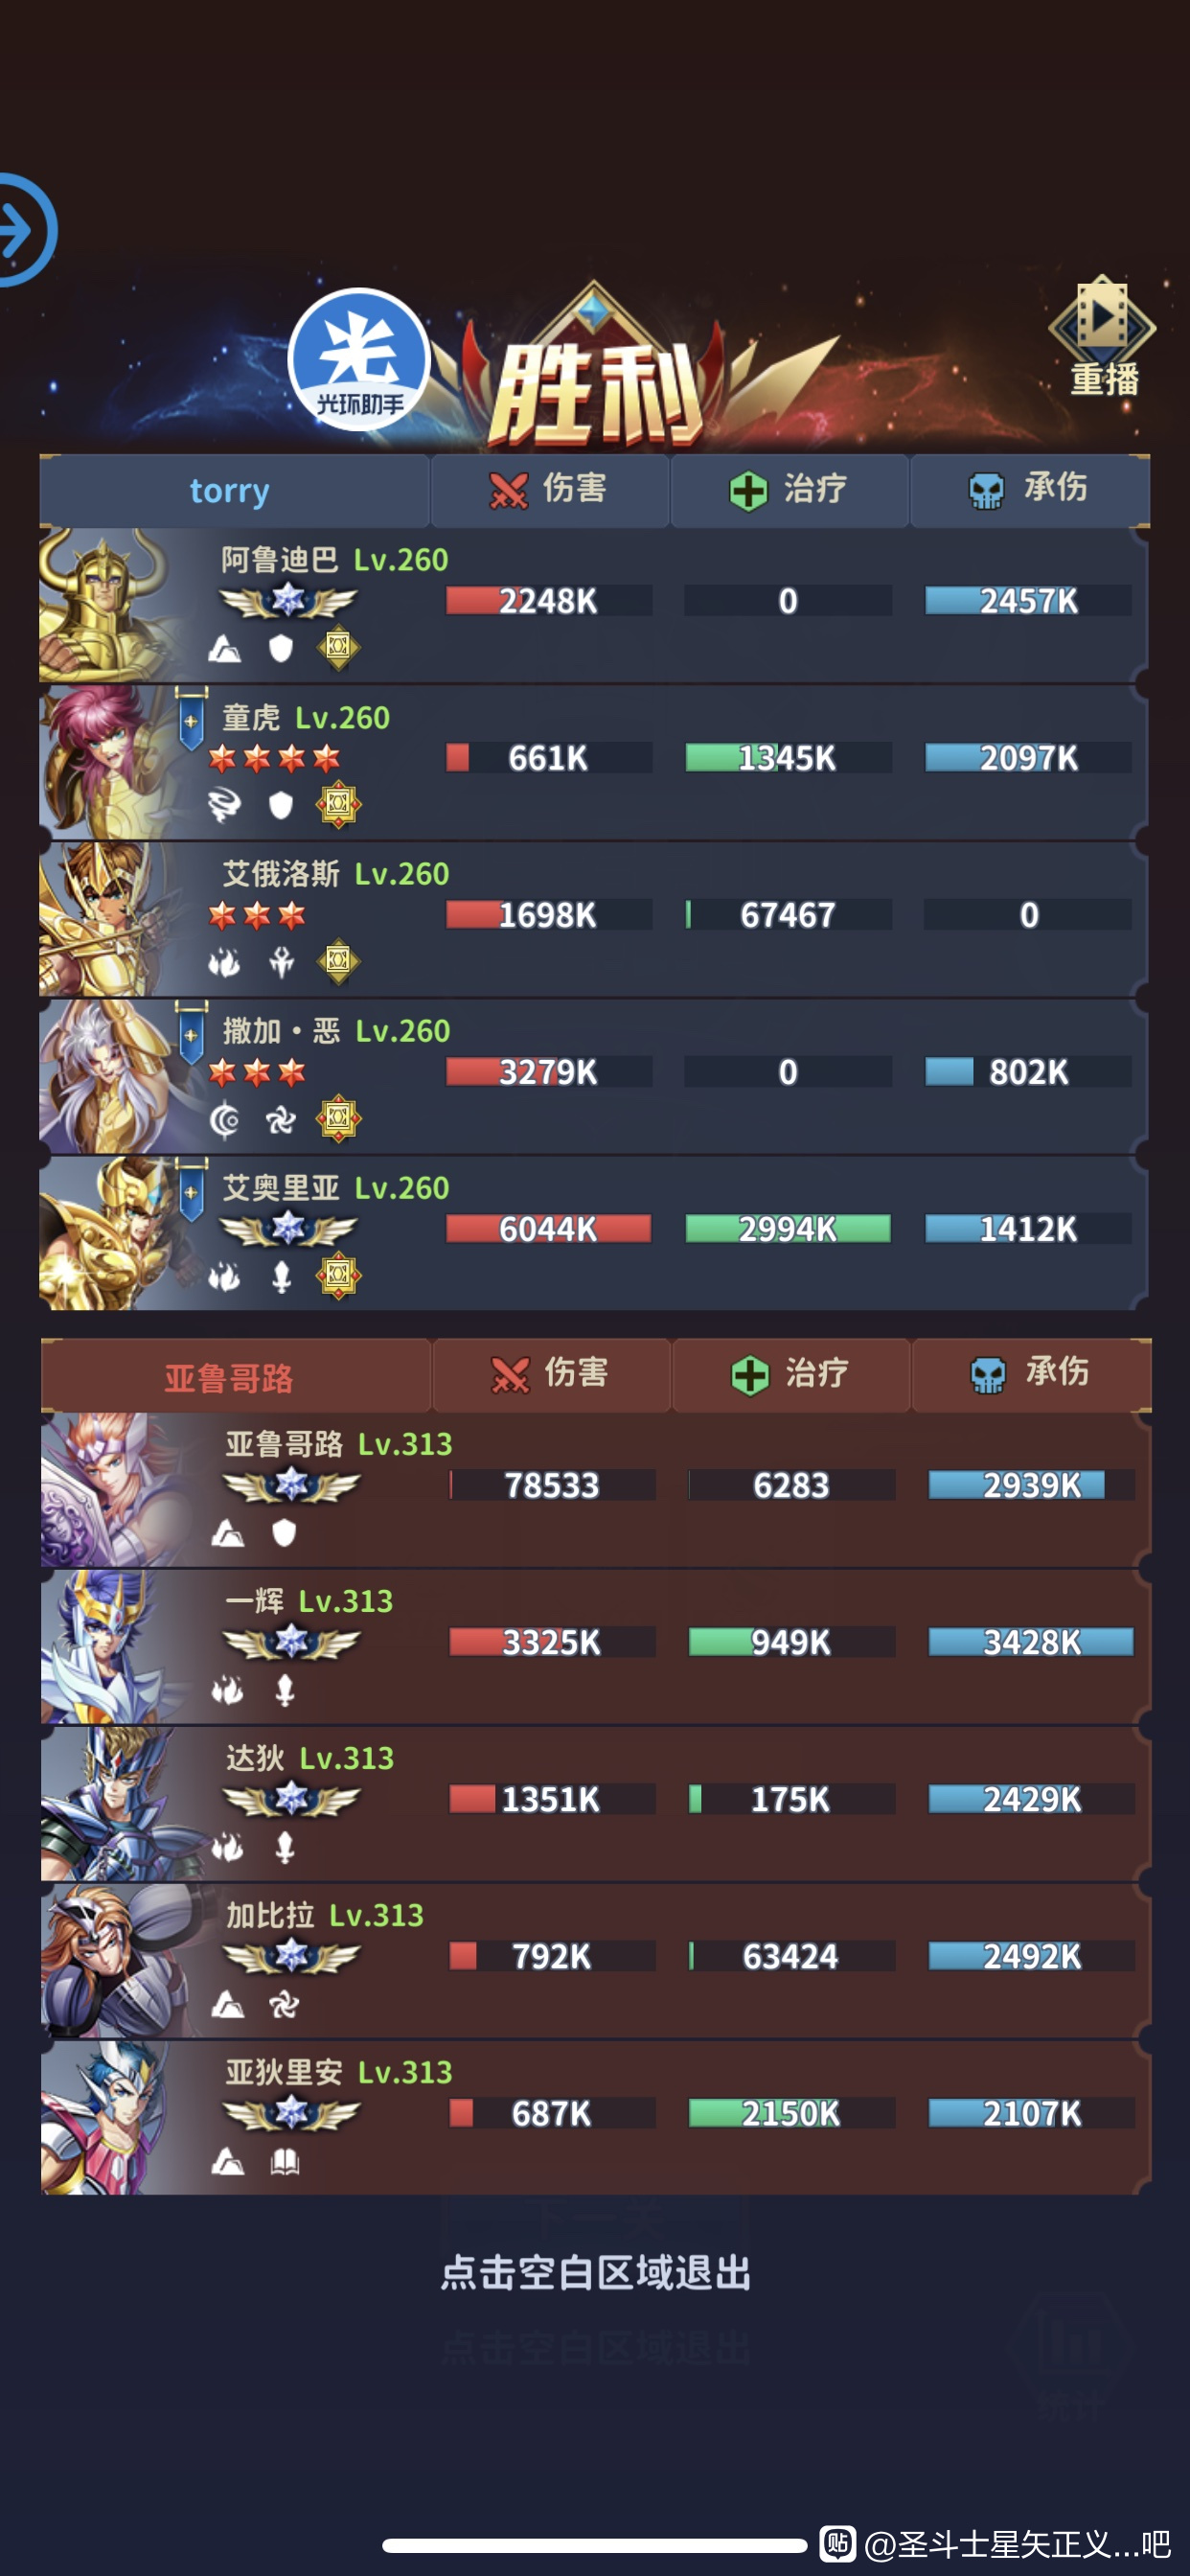Tap 亚狄里安's book skill icon

coord(285,2162)
